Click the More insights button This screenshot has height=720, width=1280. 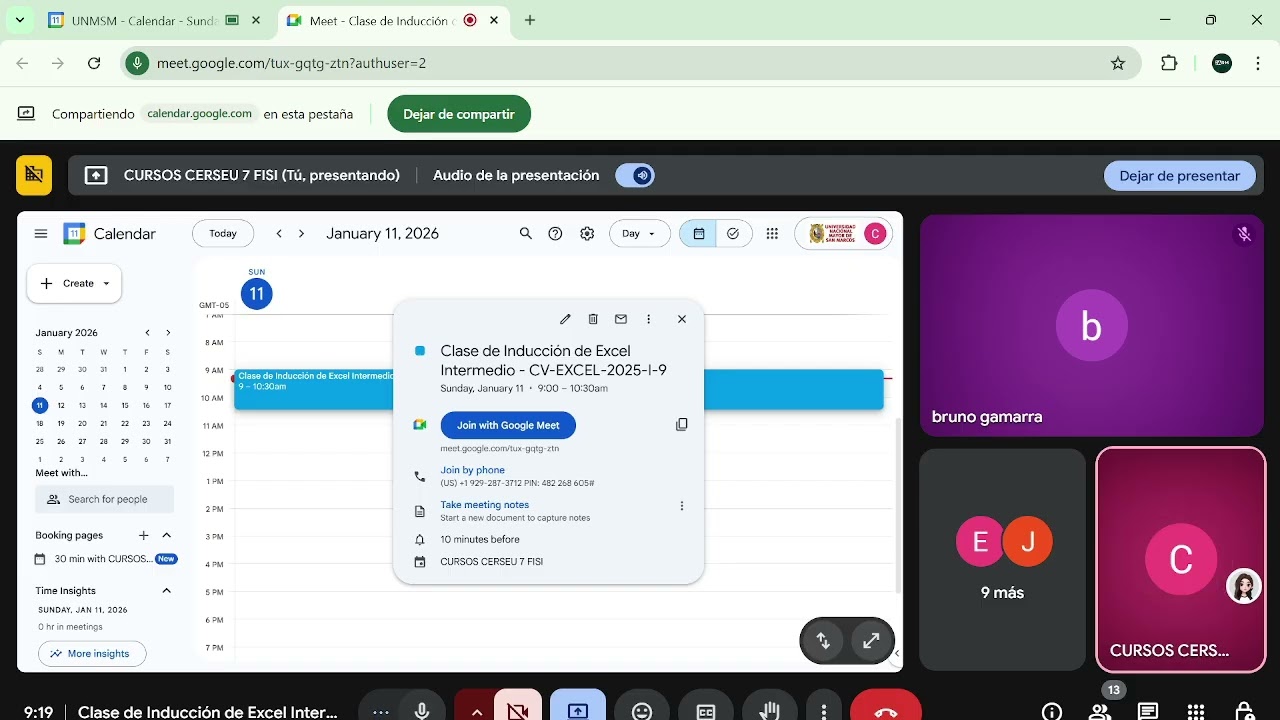(92, 654)
